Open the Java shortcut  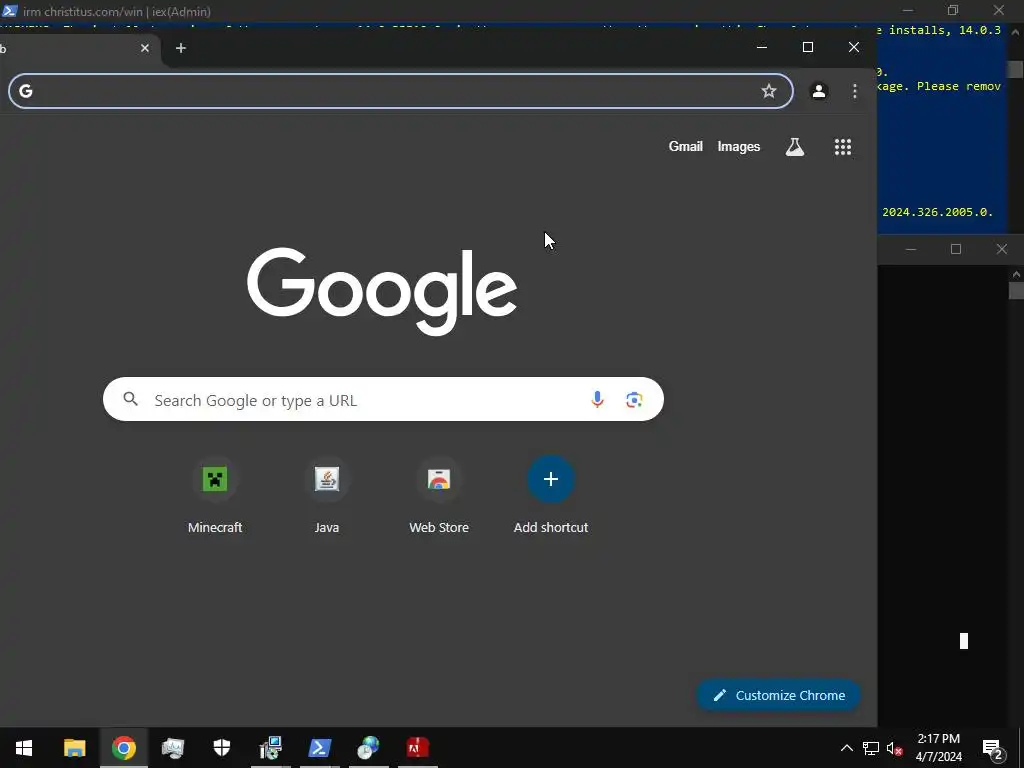[327, 496]
